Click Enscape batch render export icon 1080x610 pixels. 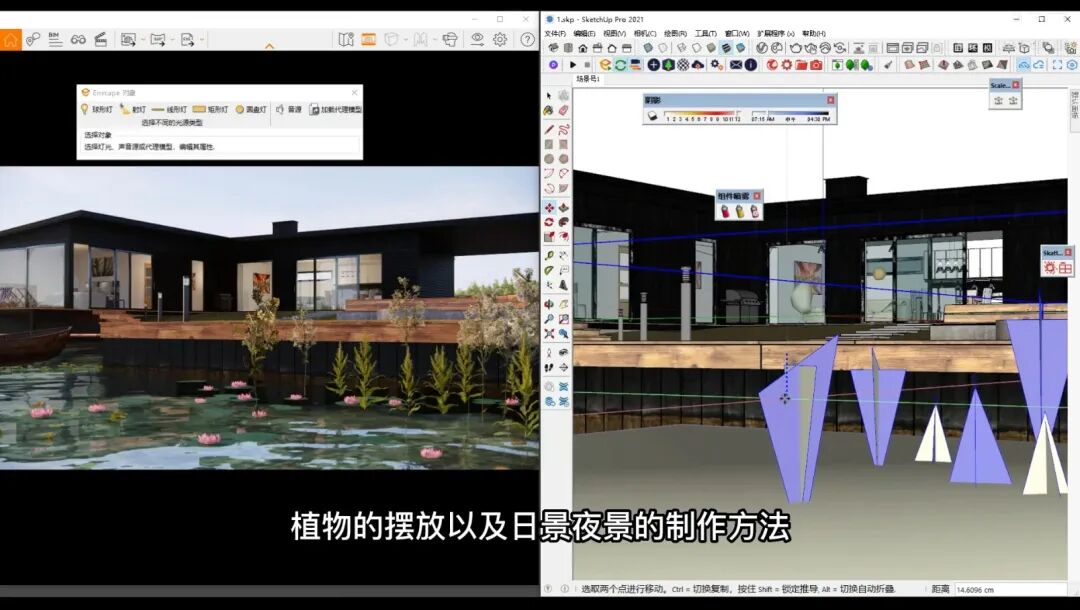(158, 40)
